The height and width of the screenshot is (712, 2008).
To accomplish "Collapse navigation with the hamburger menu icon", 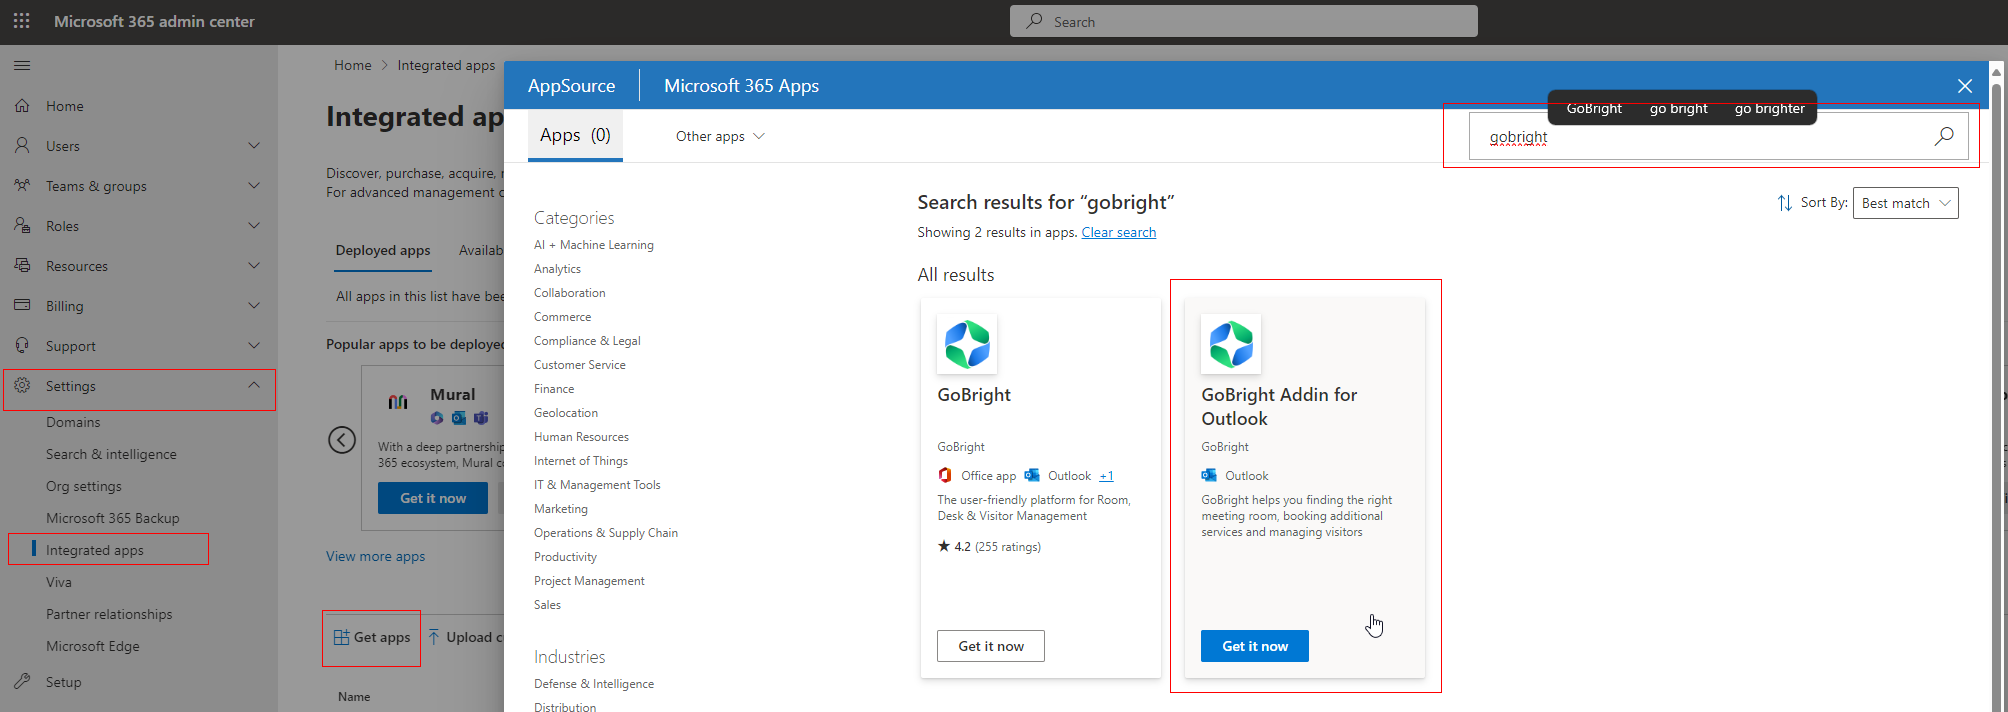I will click(x=22, y=66).
